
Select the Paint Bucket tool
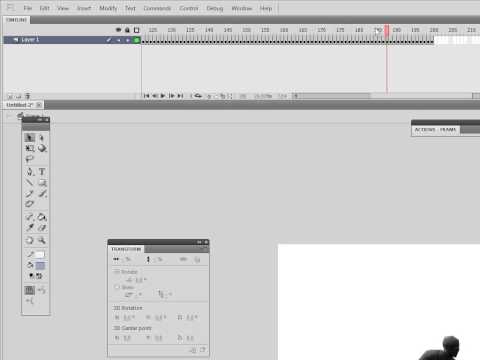[x=42, y=217]
